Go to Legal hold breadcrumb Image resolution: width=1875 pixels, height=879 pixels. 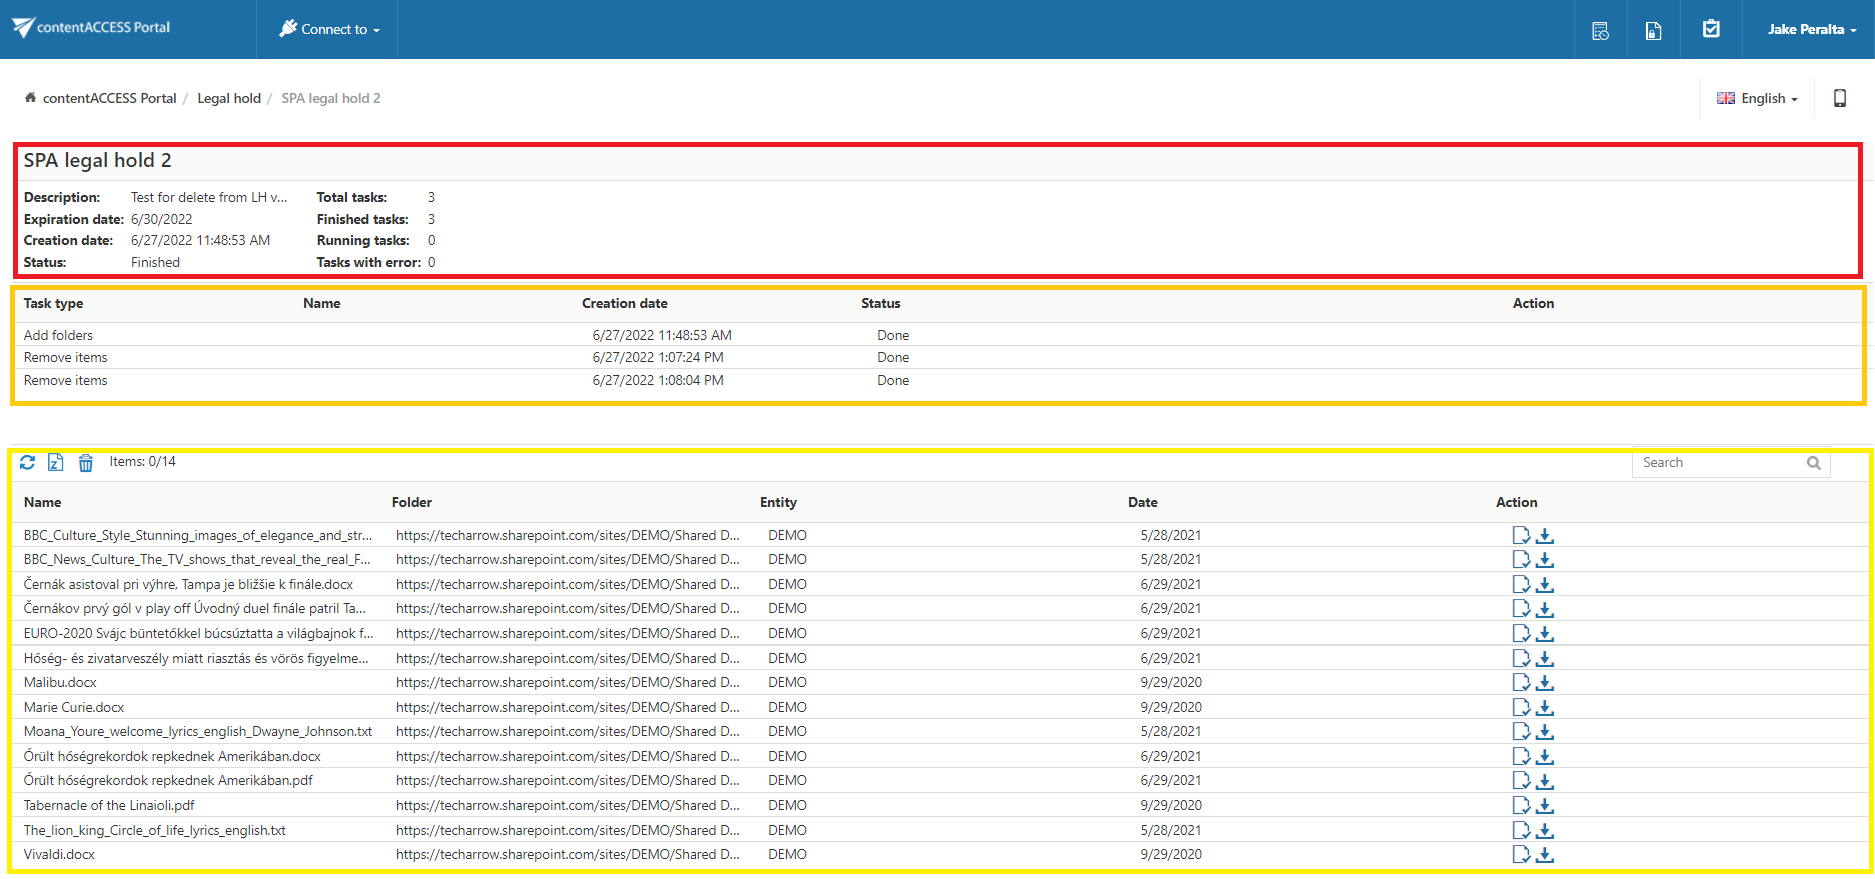point(229,98)
